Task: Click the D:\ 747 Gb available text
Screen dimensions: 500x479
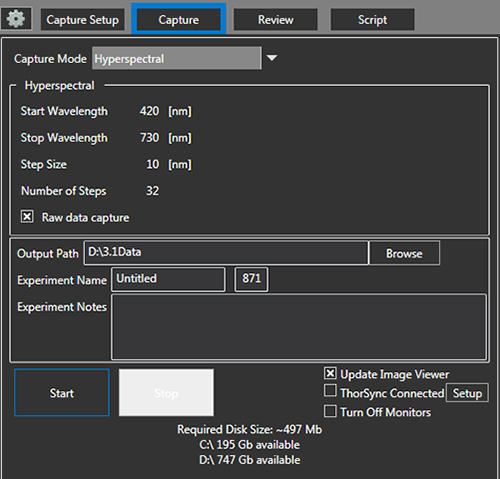Action: (250, 460)
